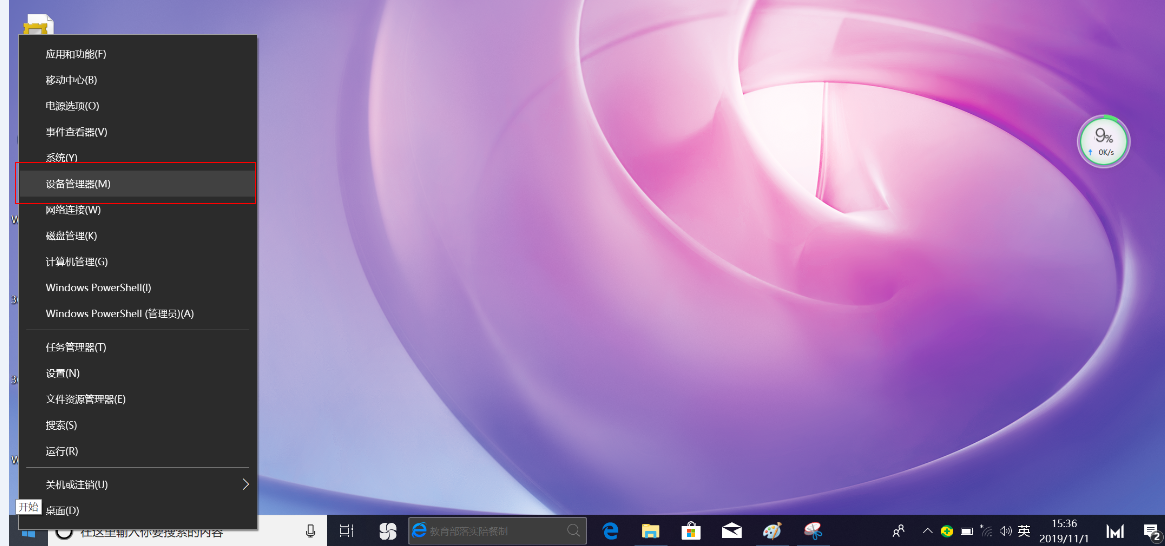Expand the 关机或注销 submenu

(245, 485)
